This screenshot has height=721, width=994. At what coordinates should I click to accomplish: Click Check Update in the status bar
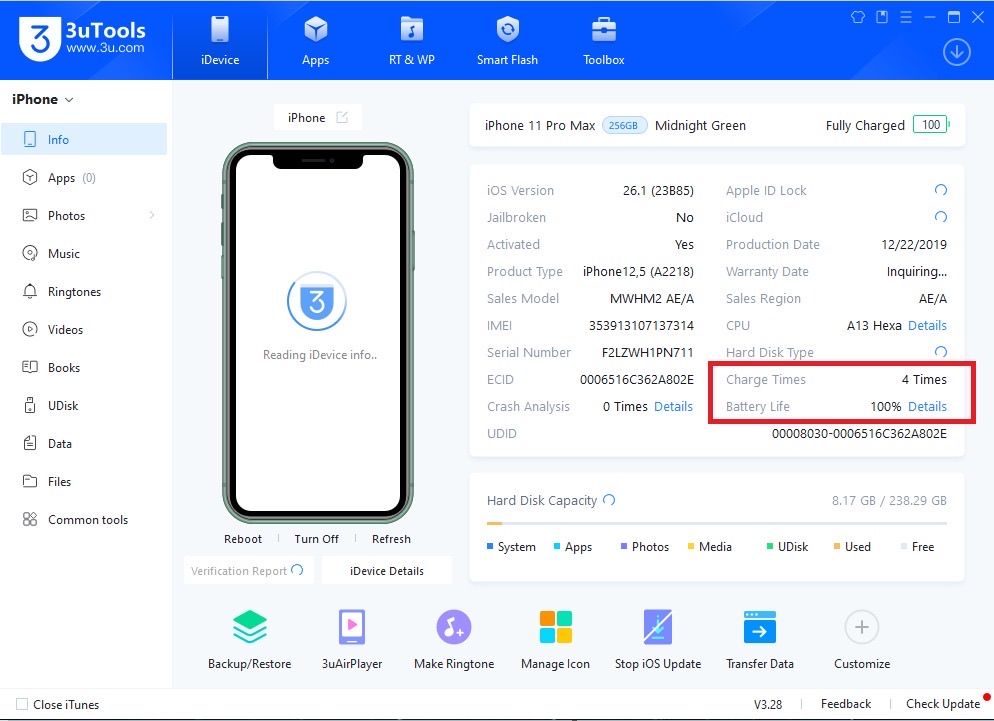pos(942,704)
